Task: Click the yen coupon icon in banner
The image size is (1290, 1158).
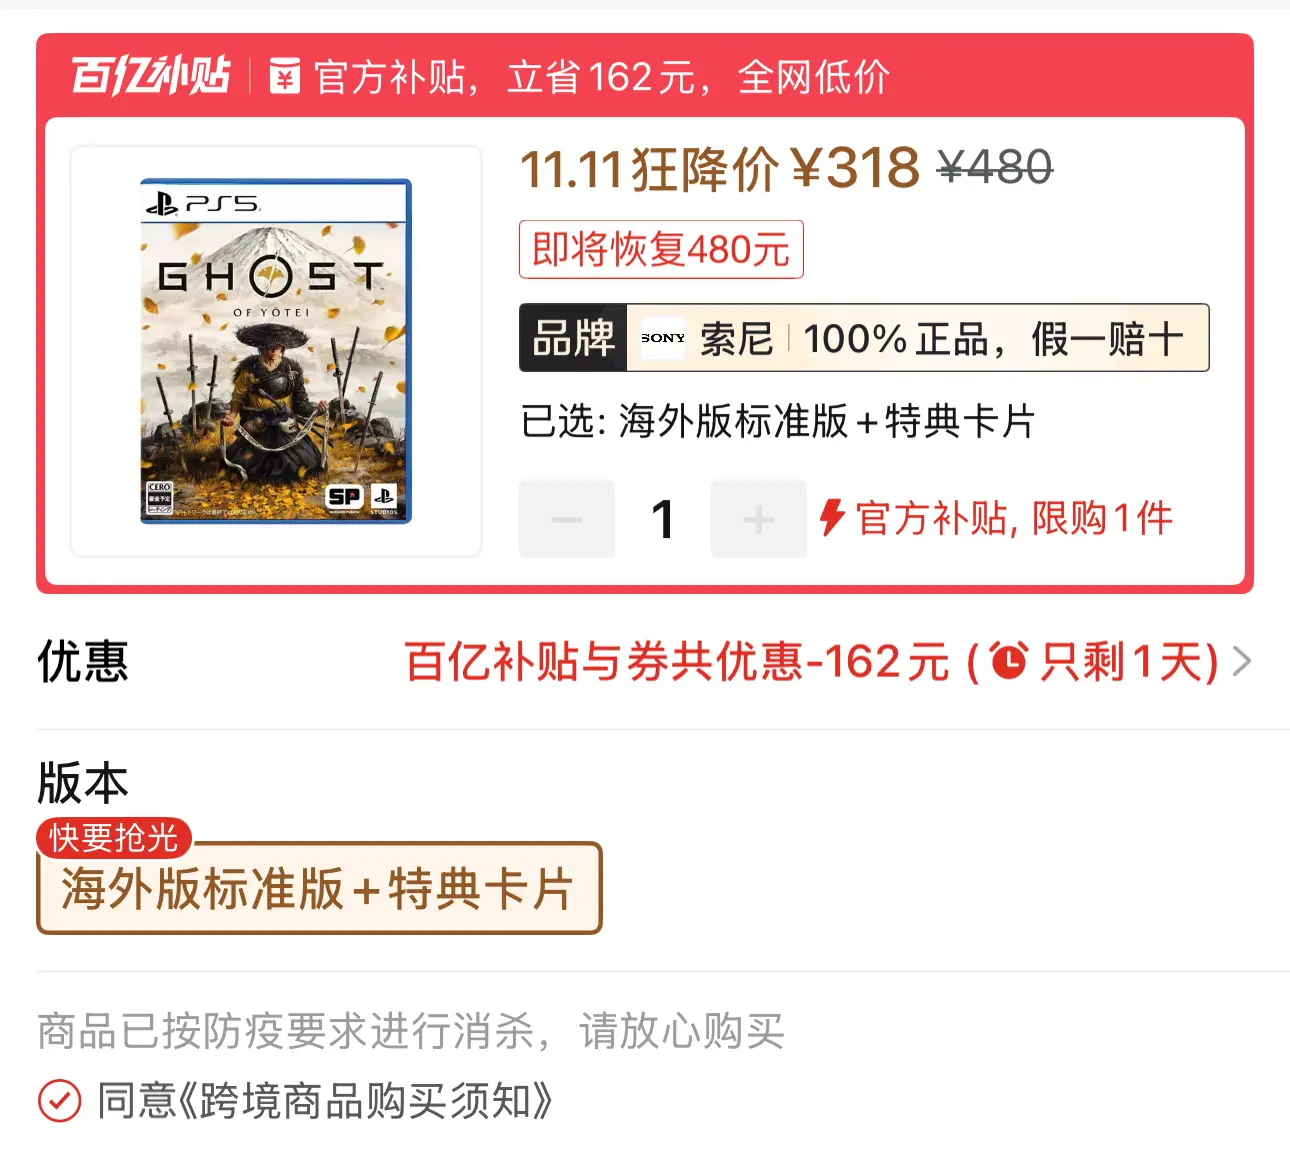Action: 285,76
